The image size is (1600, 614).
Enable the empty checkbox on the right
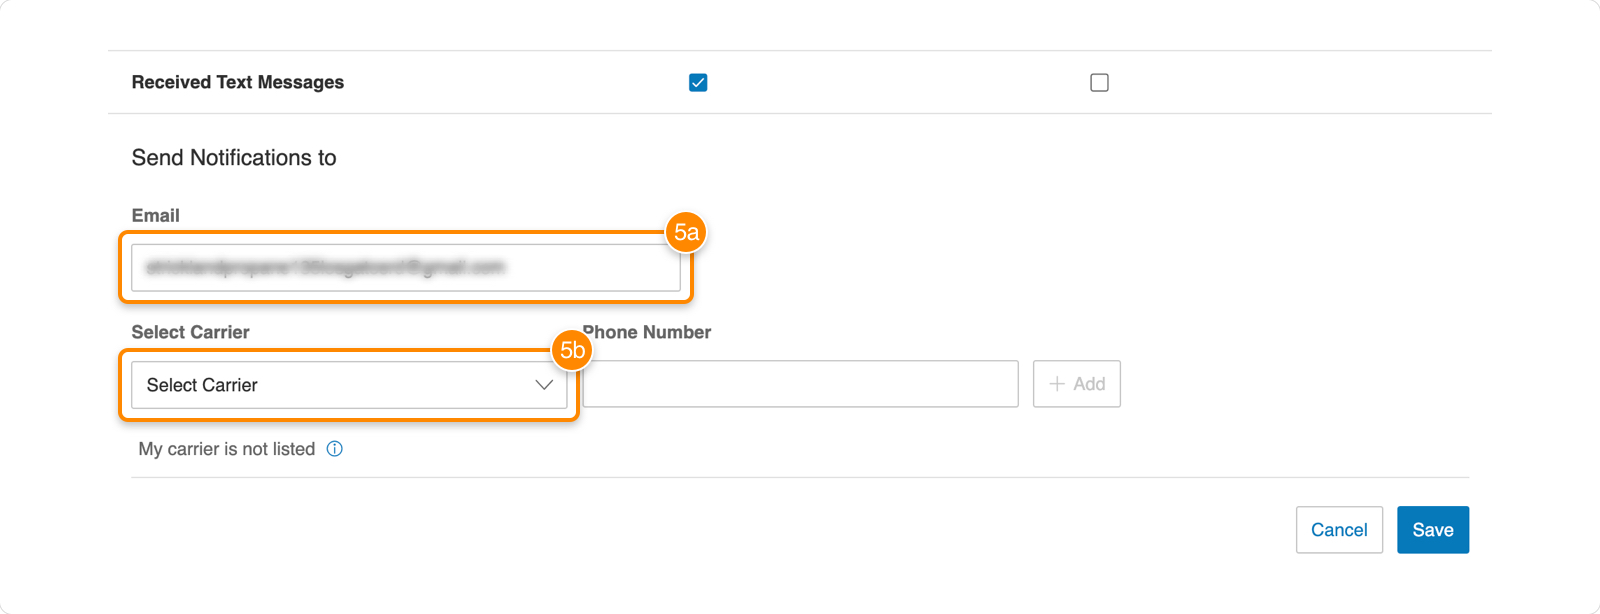(x=1099, y=82)
